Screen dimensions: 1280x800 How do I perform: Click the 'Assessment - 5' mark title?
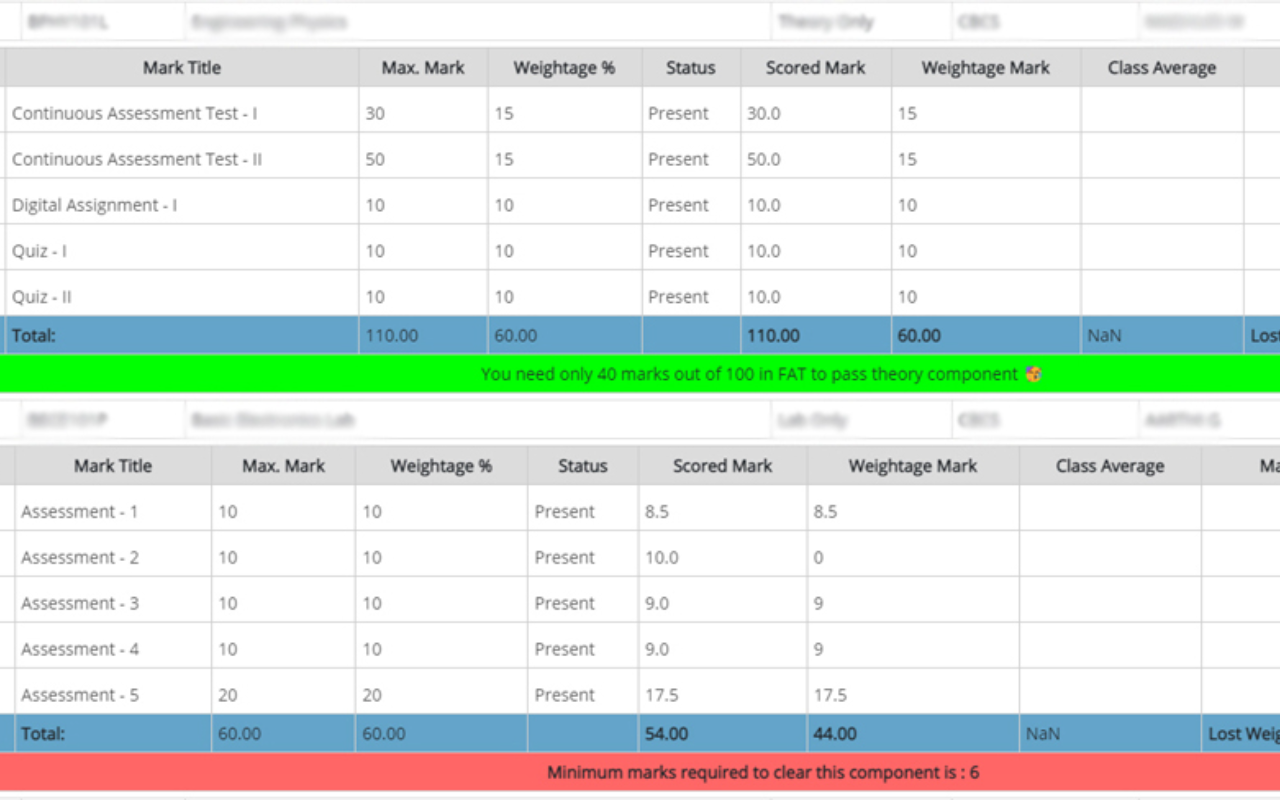(80, 696)
